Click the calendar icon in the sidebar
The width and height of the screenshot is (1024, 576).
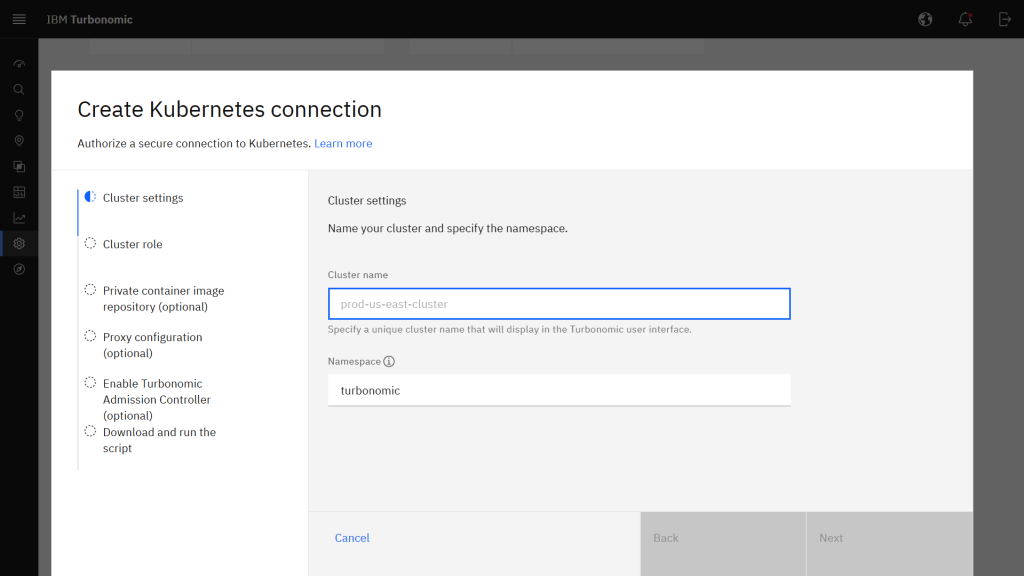(19, 192)
